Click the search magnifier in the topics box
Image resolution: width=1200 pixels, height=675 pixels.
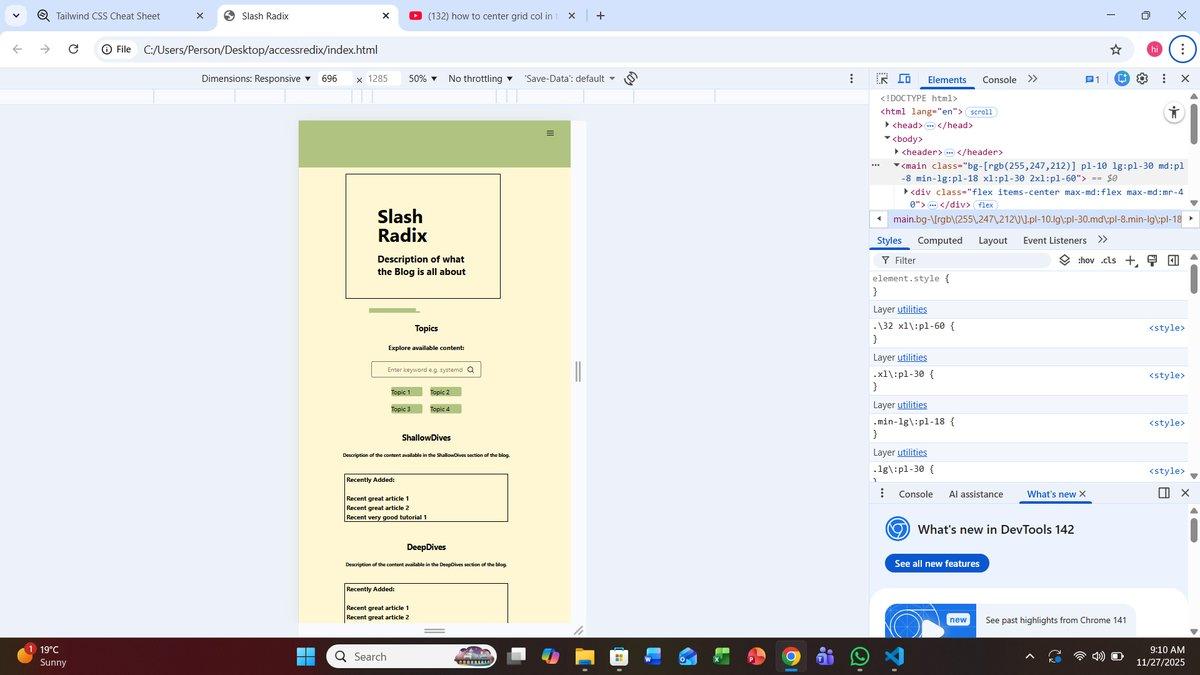tap(471, 369)
